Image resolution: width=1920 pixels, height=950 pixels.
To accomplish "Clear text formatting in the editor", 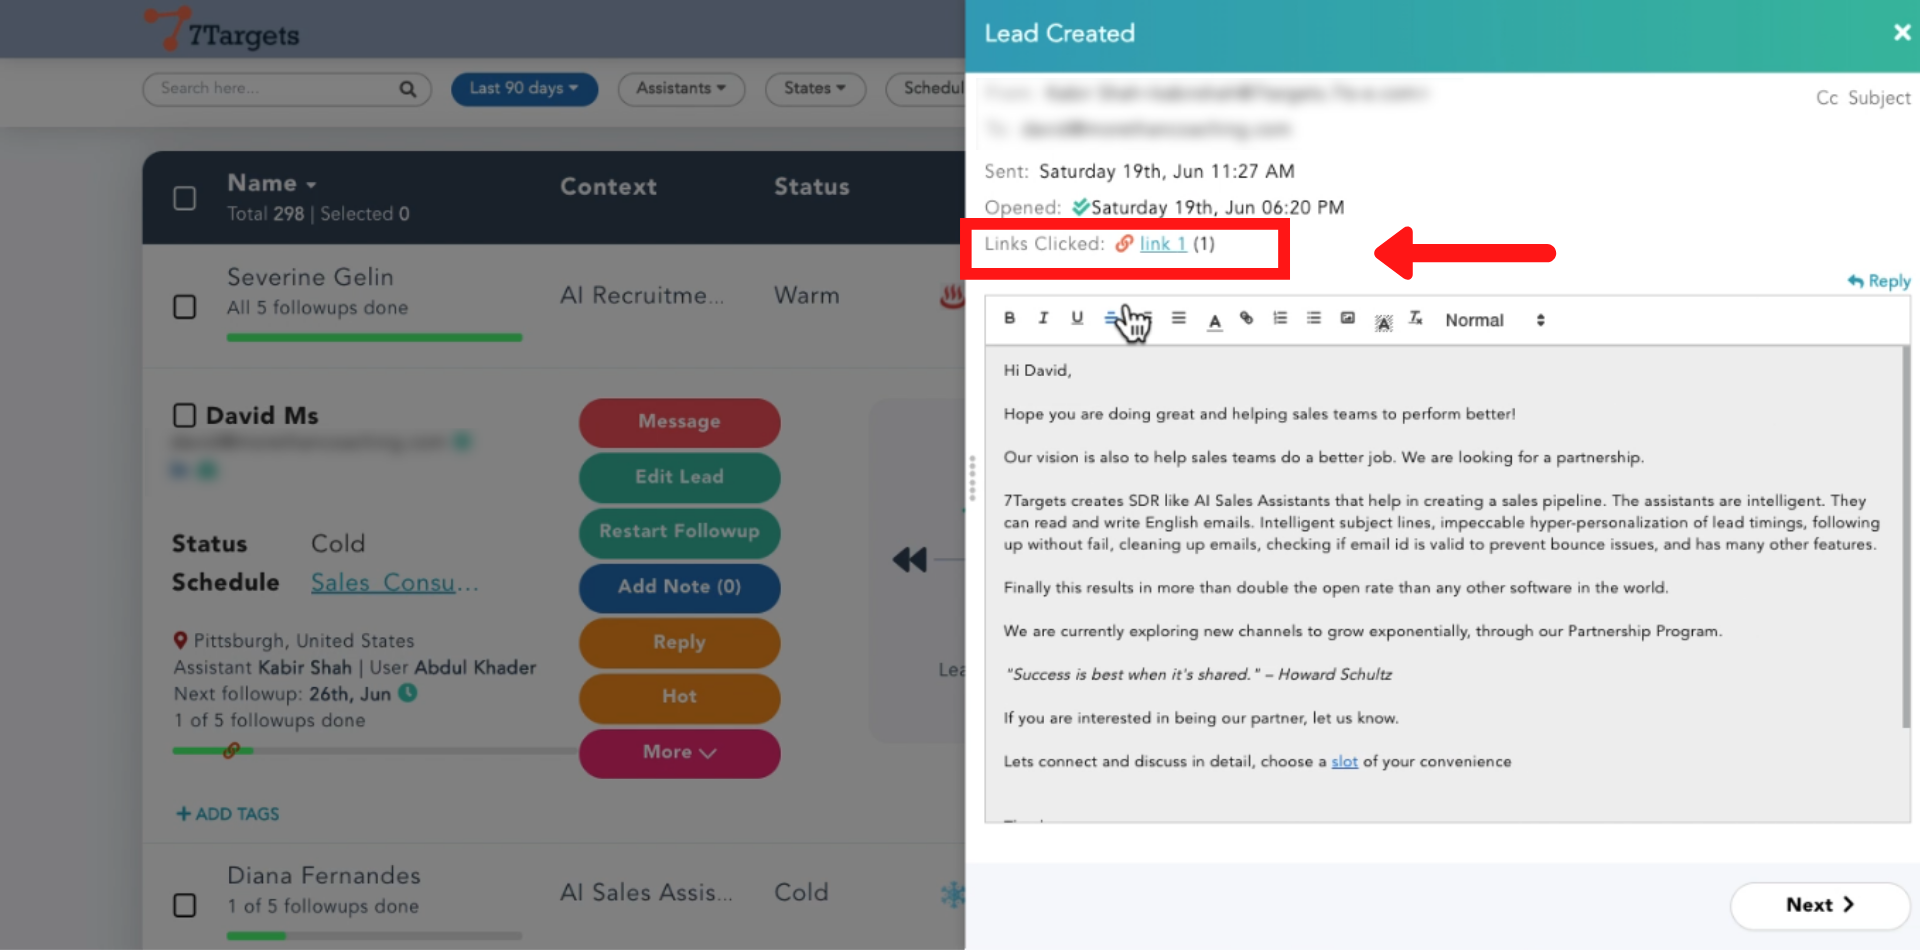I will tap(1416, 318).
